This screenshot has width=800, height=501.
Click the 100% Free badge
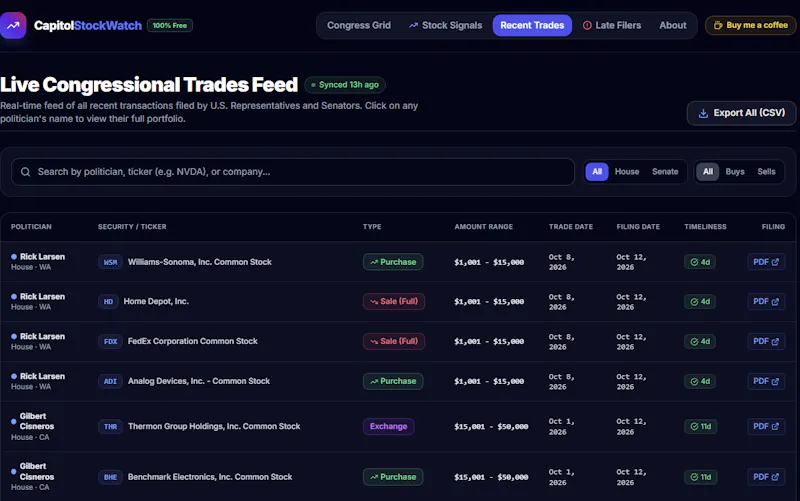click(170, 26)
